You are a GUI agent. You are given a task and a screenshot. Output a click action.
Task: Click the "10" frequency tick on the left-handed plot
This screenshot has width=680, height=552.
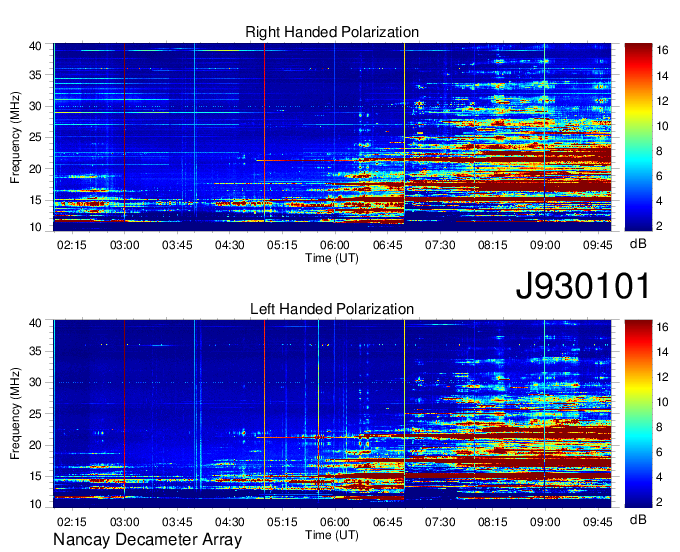(x=36, y=504)
